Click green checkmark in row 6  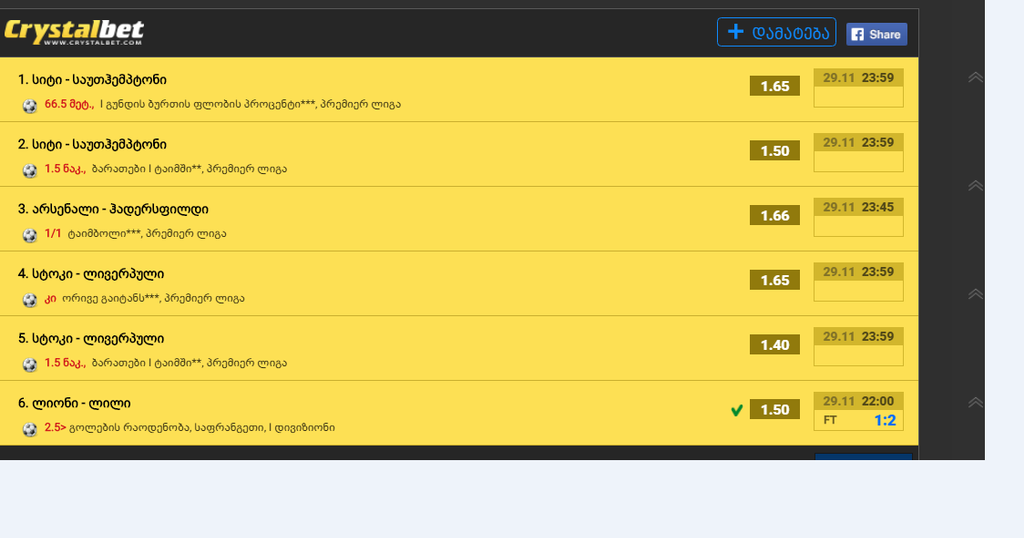(x=737, y=410)
